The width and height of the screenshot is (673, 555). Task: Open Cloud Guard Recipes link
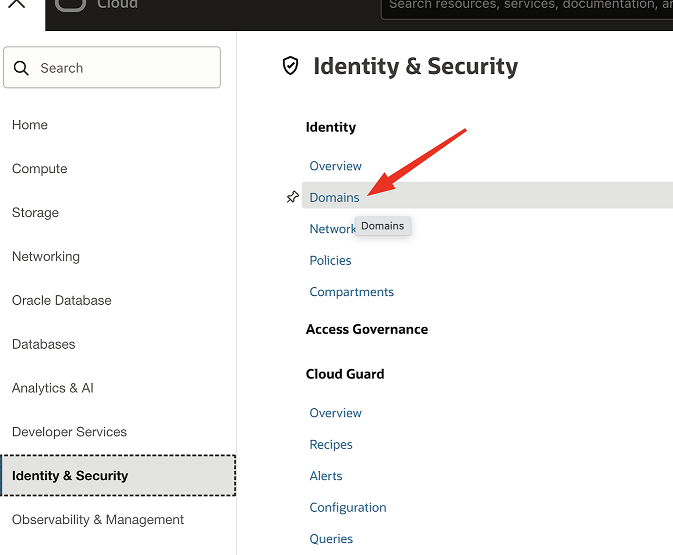coord(331,444)
